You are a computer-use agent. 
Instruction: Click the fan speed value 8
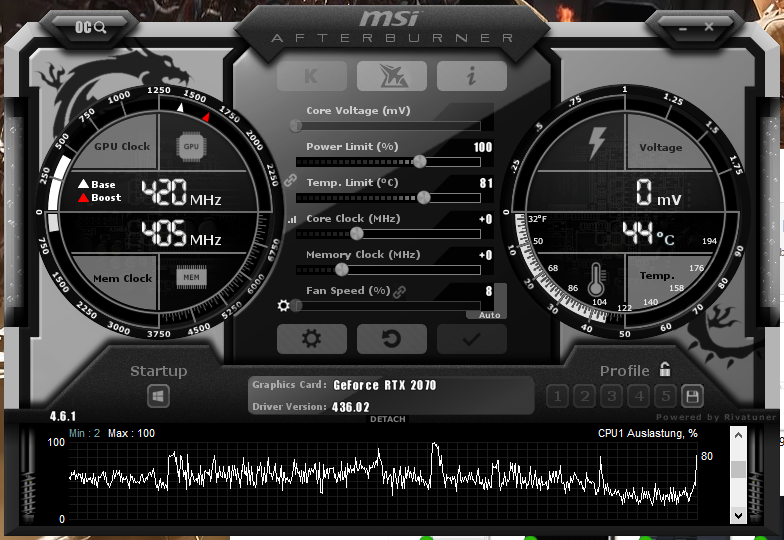coord(488,291)
